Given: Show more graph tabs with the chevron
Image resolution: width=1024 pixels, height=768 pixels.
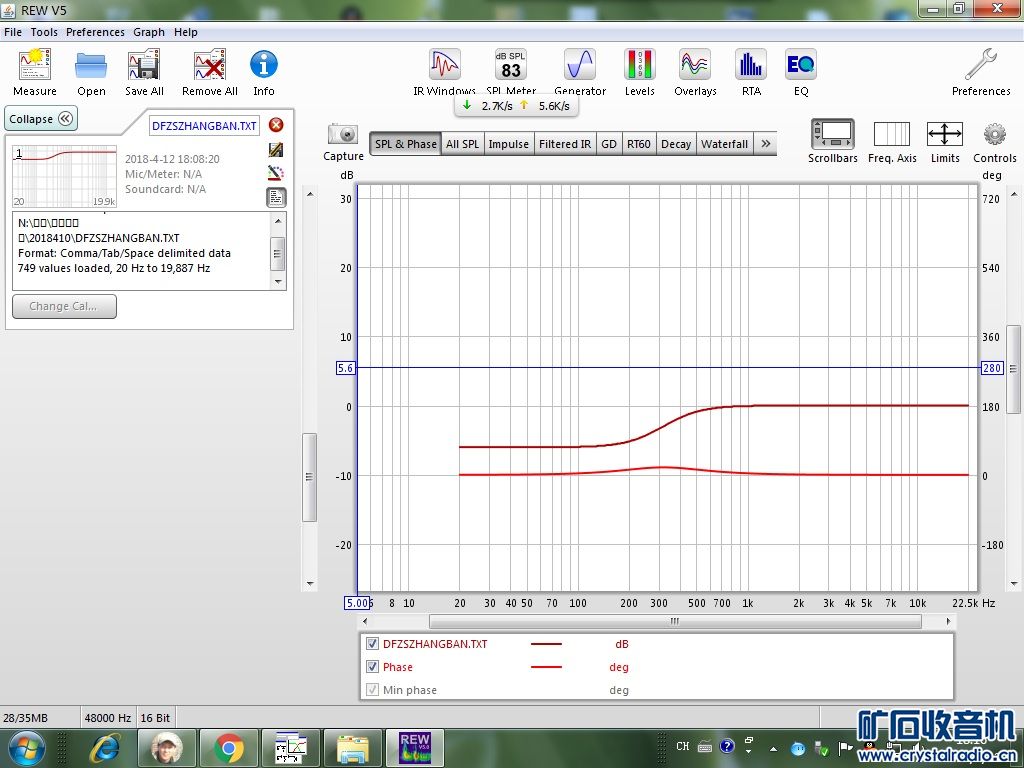Looking at the screenshot, I should click(766, 144).
